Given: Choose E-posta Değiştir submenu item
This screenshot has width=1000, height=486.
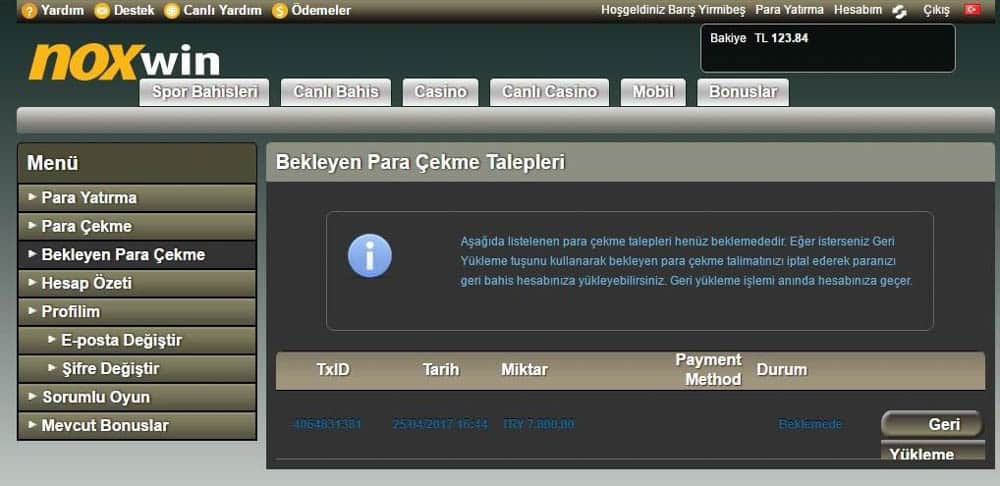Looking at the screenshot, I should [x=137, y=340].
